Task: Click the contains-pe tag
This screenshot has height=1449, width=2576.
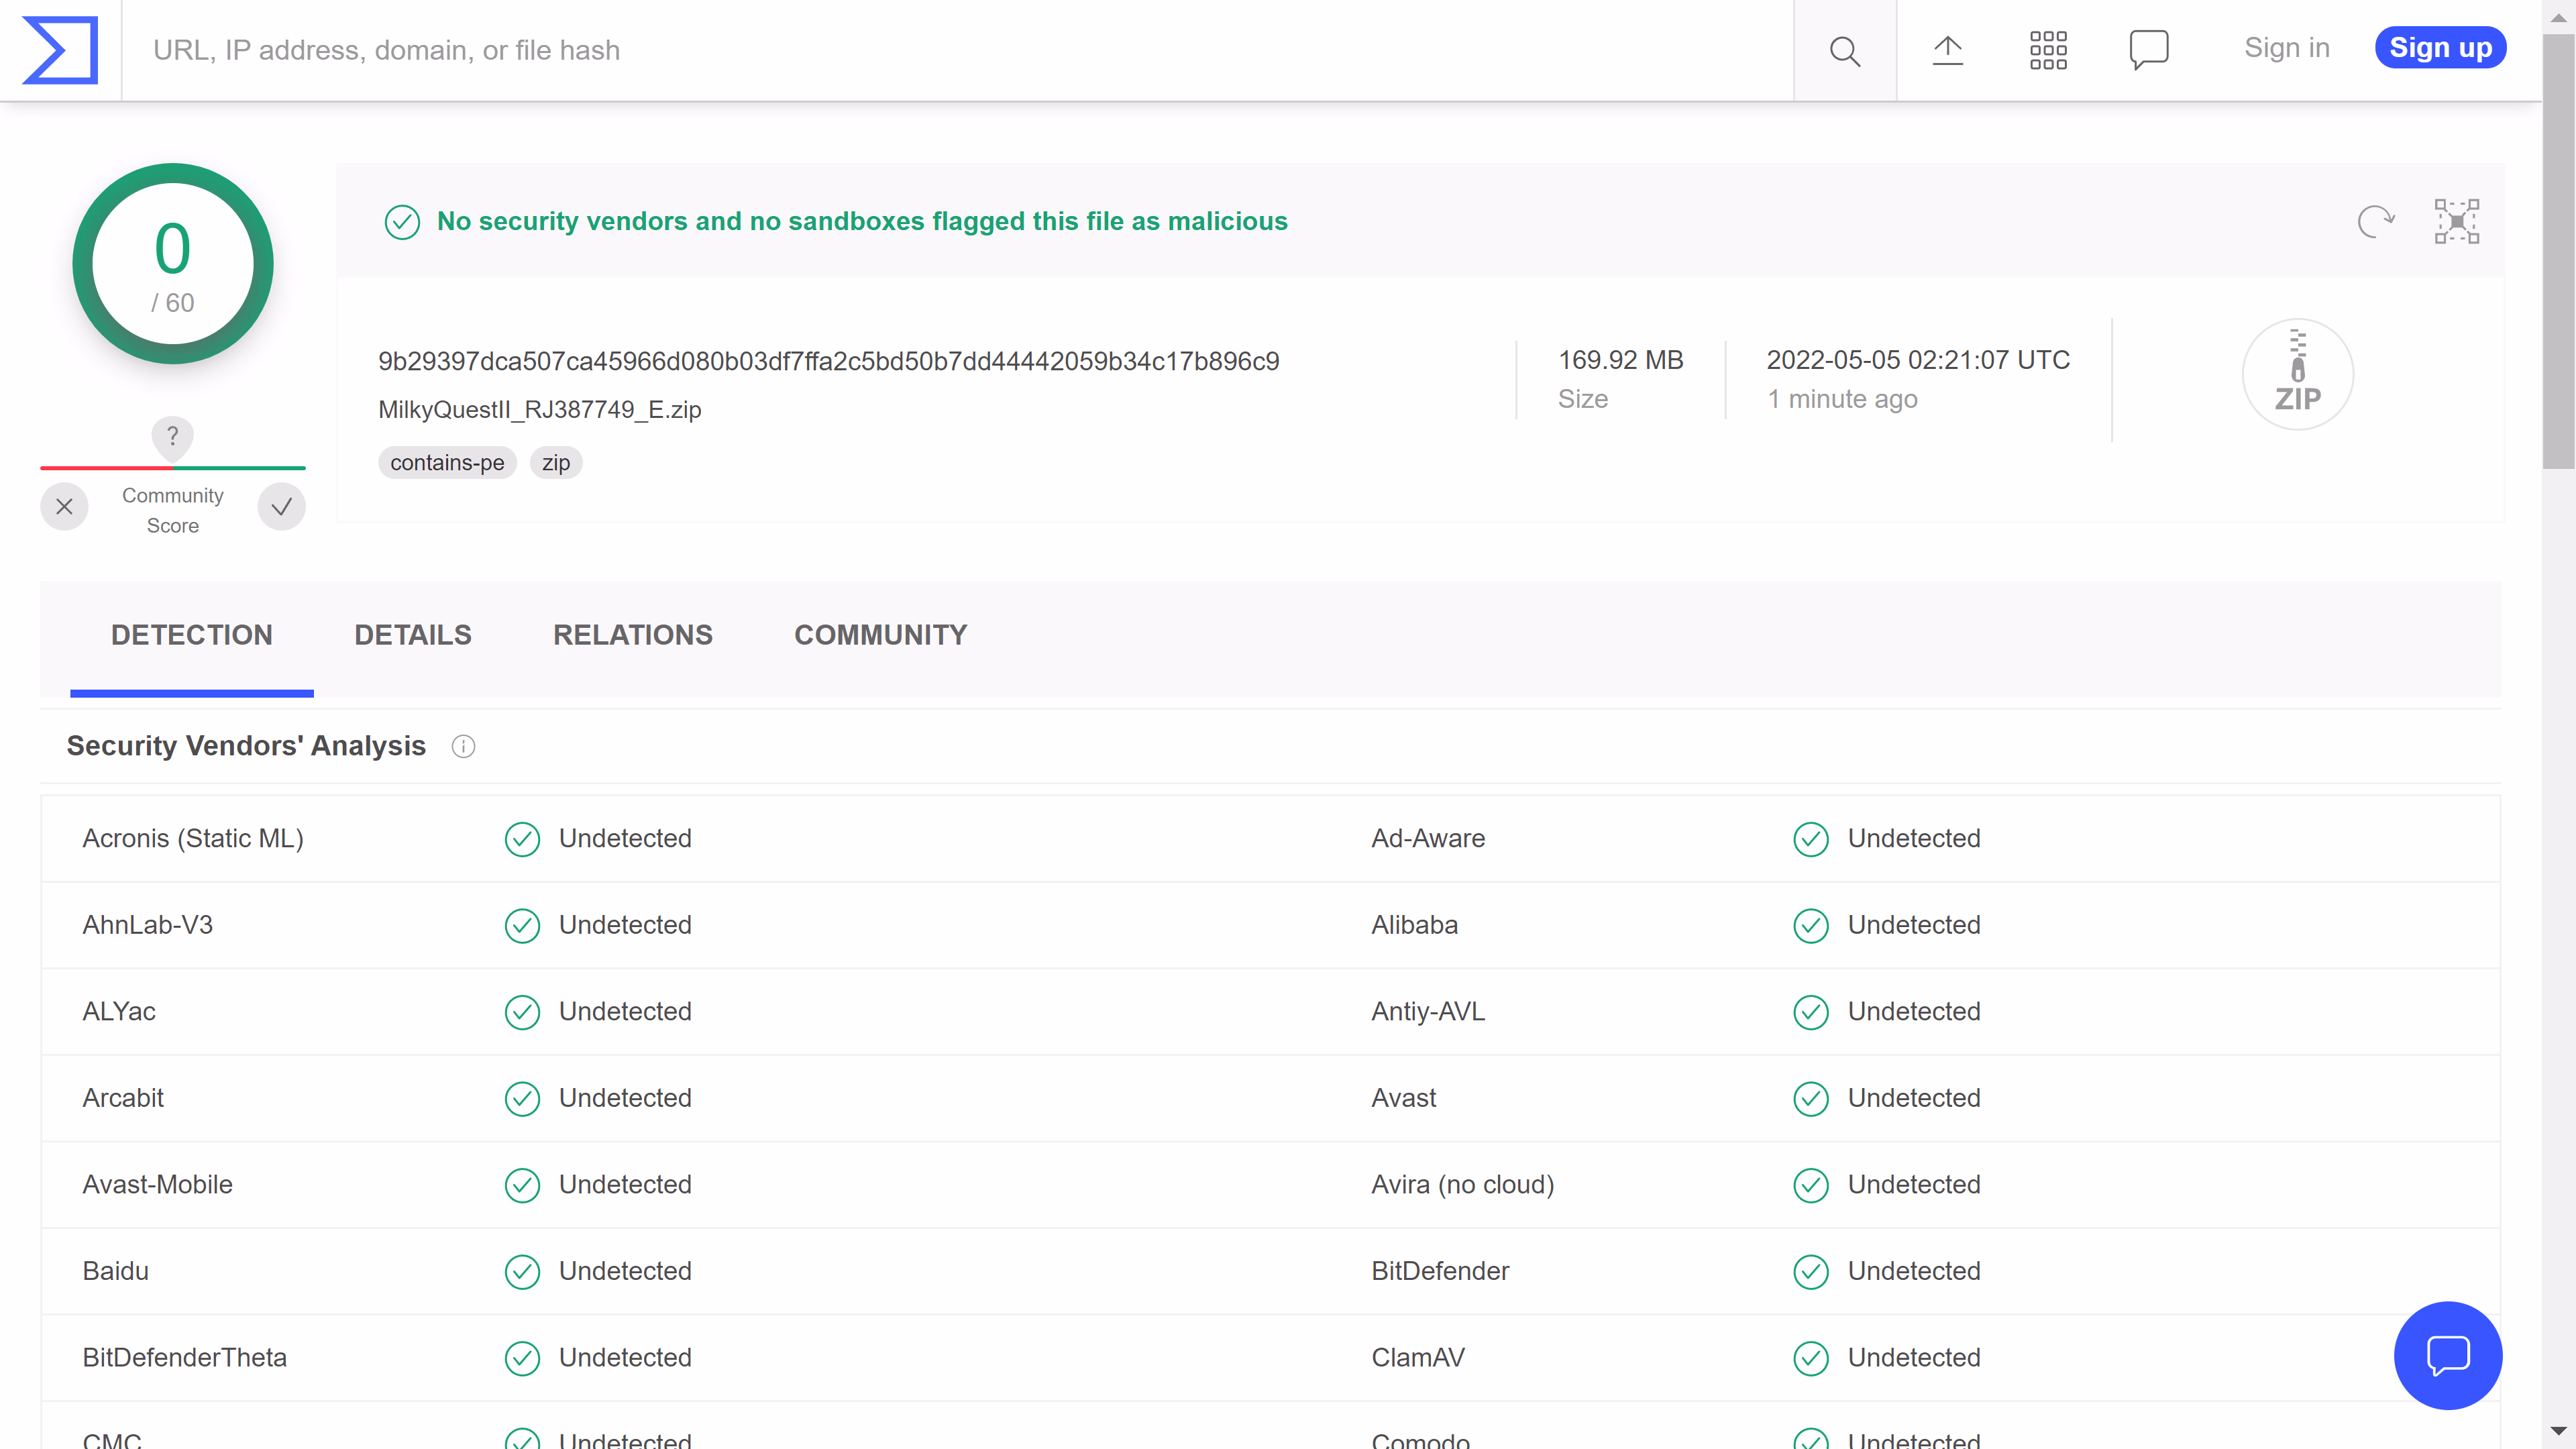Action: point(447,463)
